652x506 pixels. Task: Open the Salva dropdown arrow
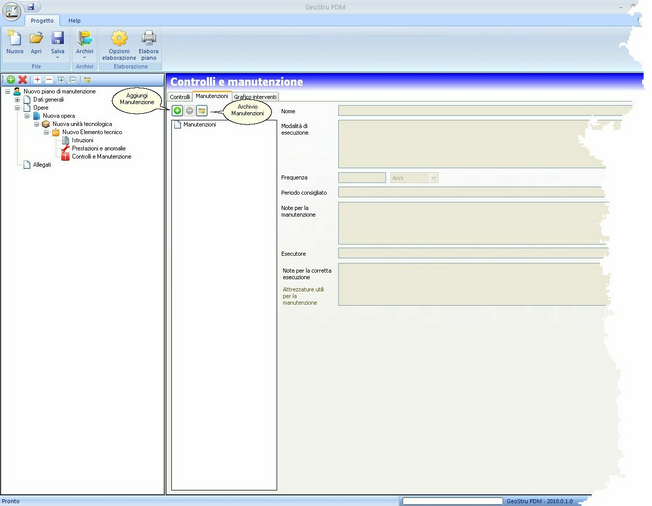click(57, 57)
